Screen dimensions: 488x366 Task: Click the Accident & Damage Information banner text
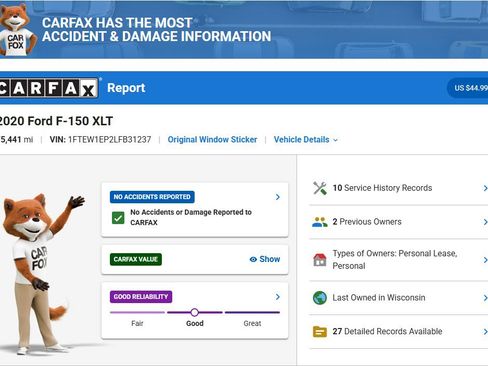click(x=156, y=36)
